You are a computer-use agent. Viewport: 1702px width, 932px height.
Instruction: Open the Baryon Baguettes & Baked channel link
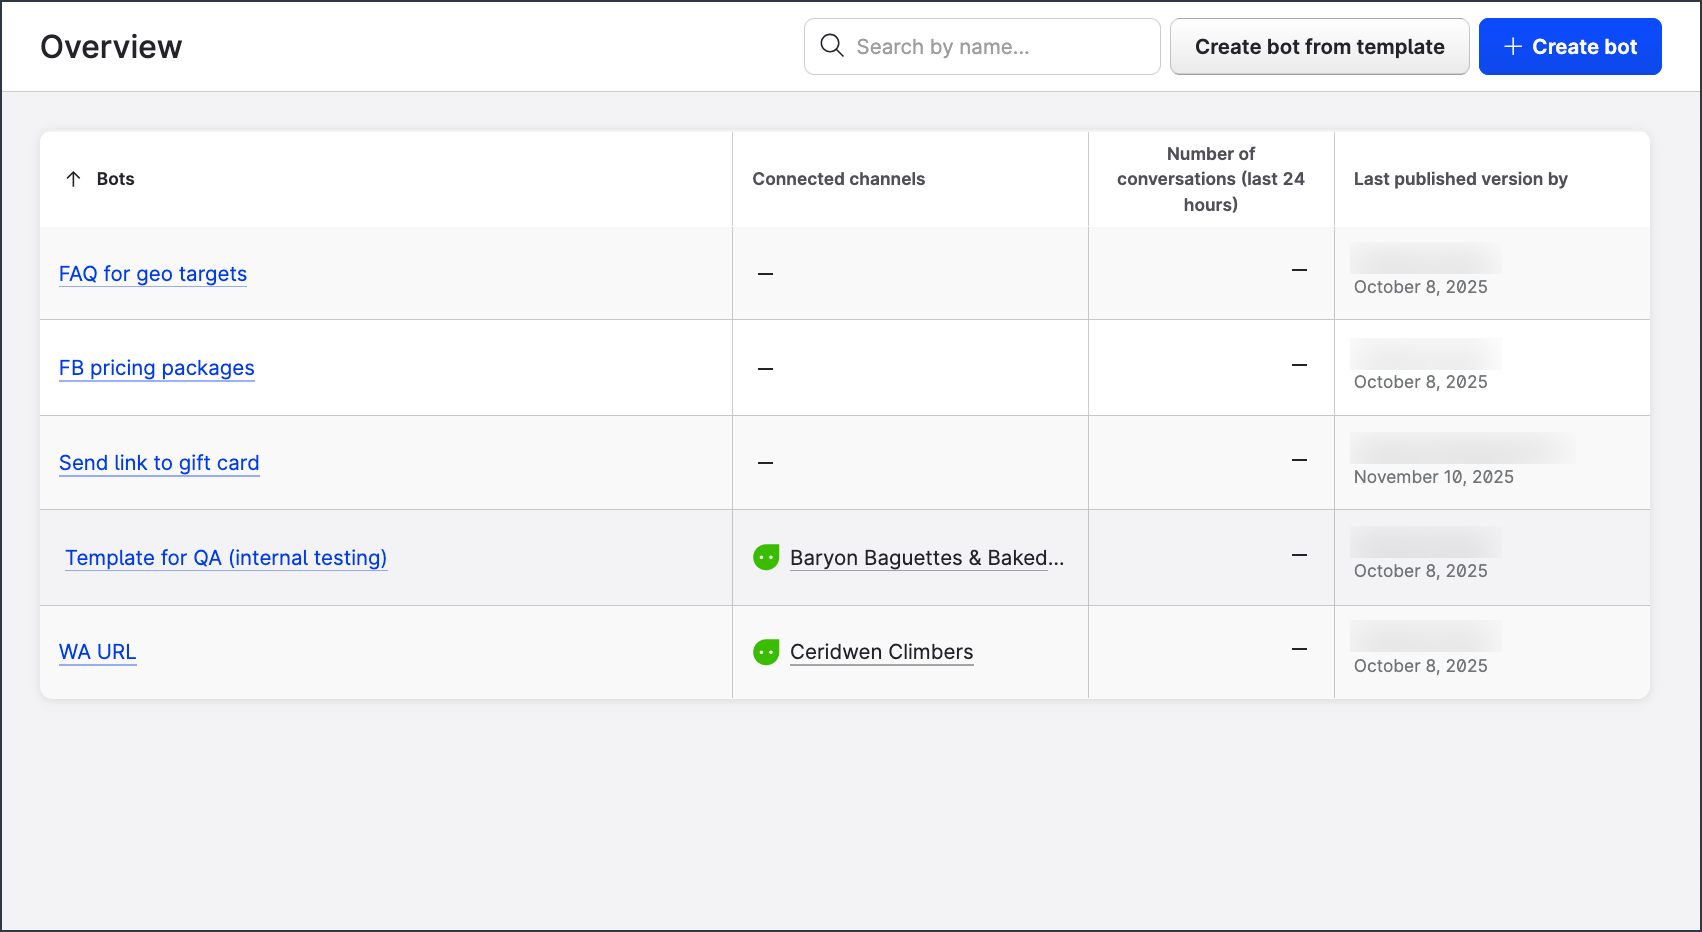pos(926,558)
